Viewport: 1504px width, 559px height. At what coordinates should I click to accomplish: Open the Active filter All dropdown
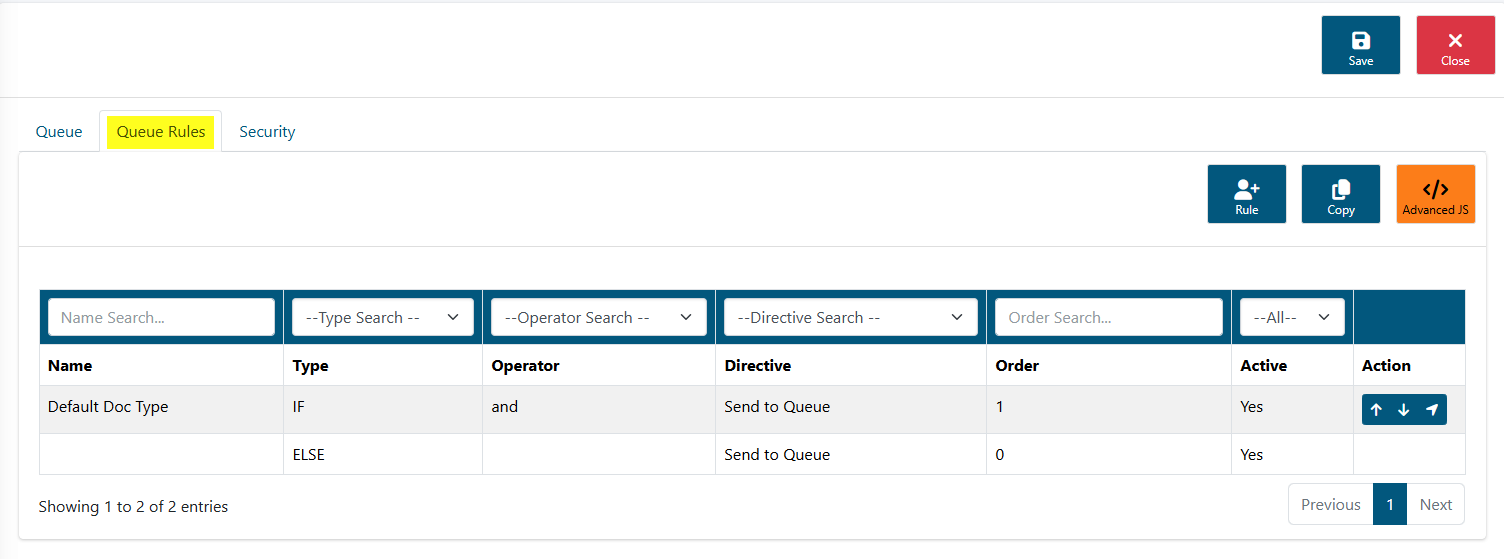click(x=1292, y=317)
